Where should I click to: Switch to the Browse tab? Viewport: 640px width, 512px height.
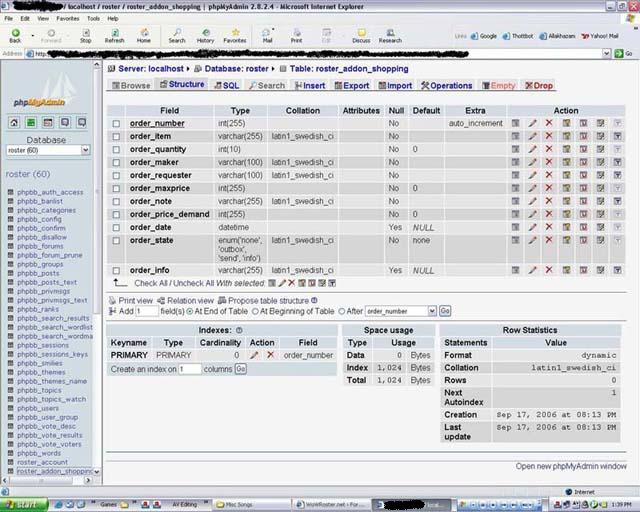pos(131,85)
